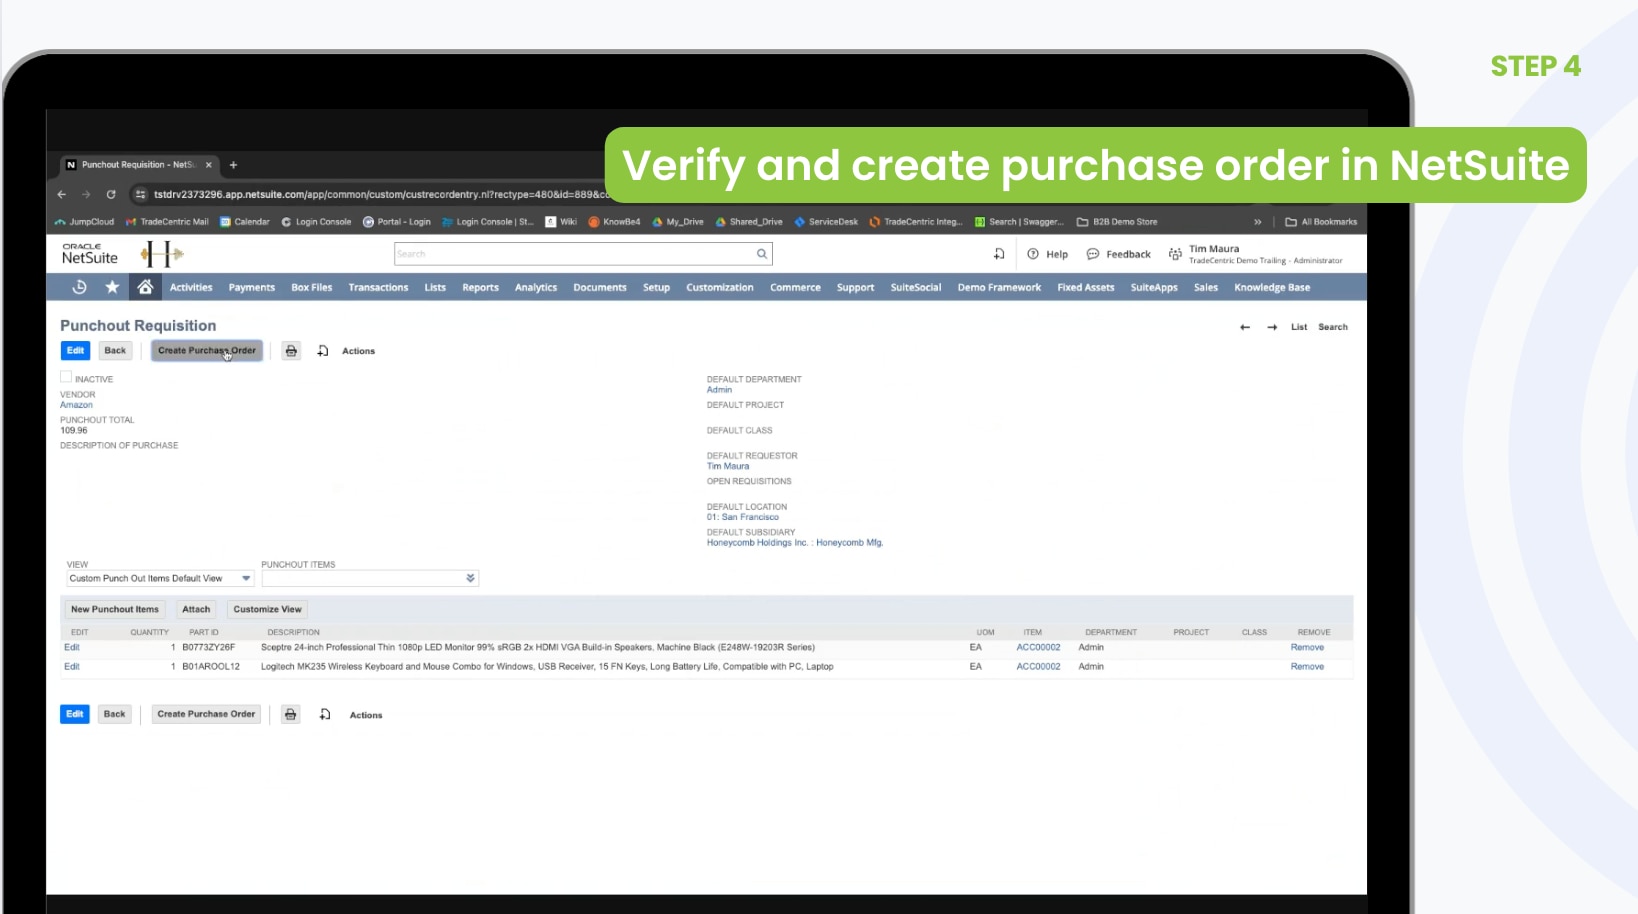Remove the Sceptre monitor line item
This screenshot has height=914, width=1638.
click(1307, 647)
